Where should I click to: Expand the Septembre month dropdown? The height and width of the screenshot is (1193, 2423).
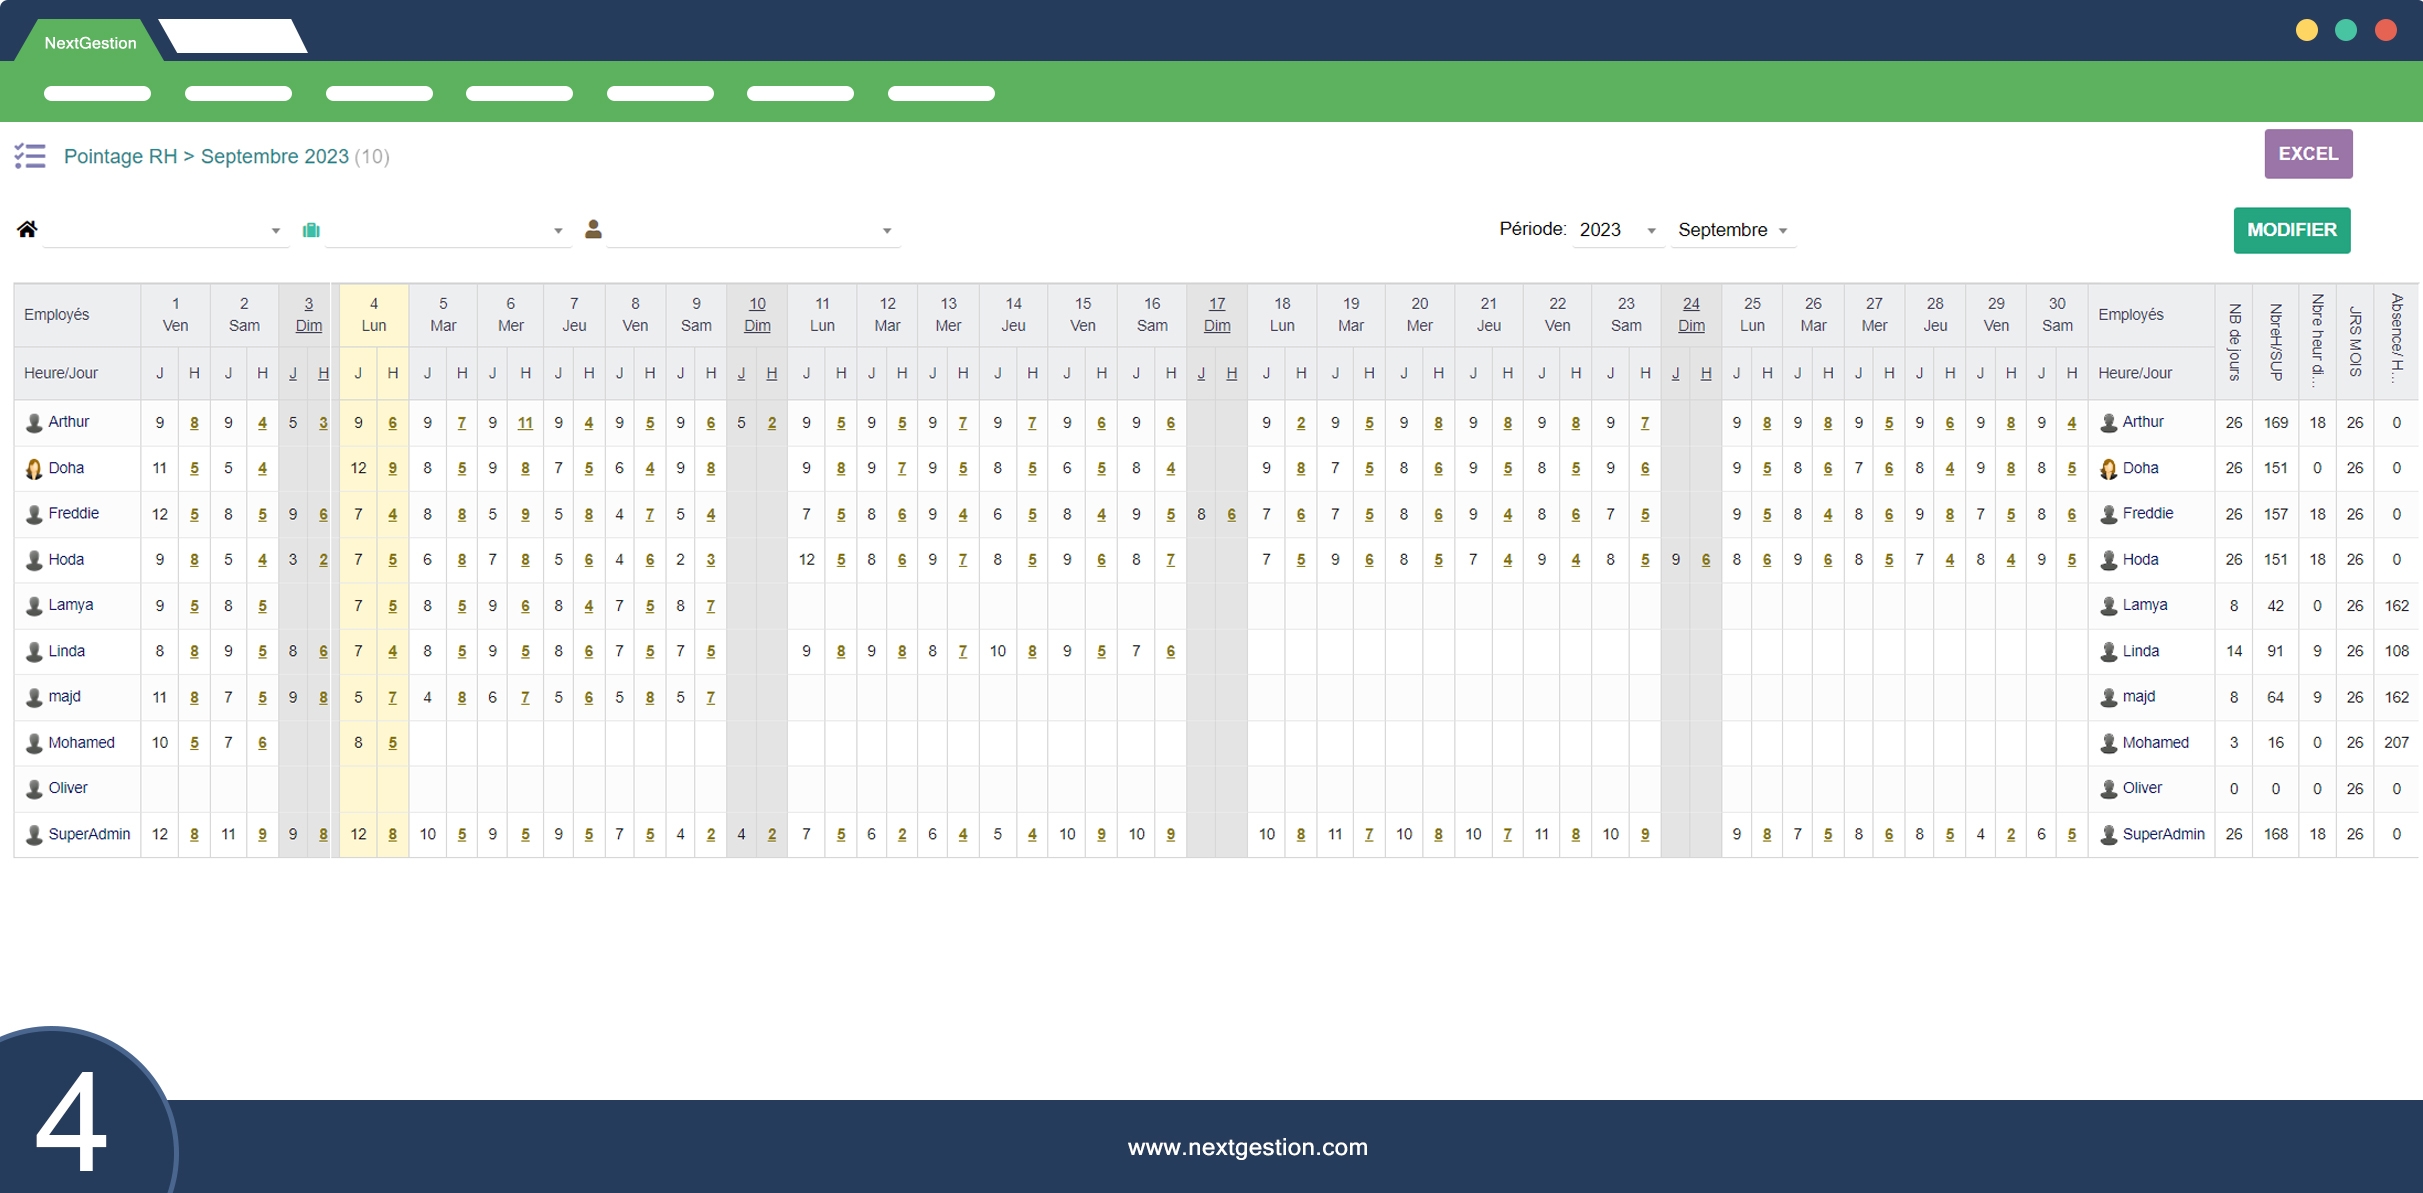click(x=1732, y=230)
